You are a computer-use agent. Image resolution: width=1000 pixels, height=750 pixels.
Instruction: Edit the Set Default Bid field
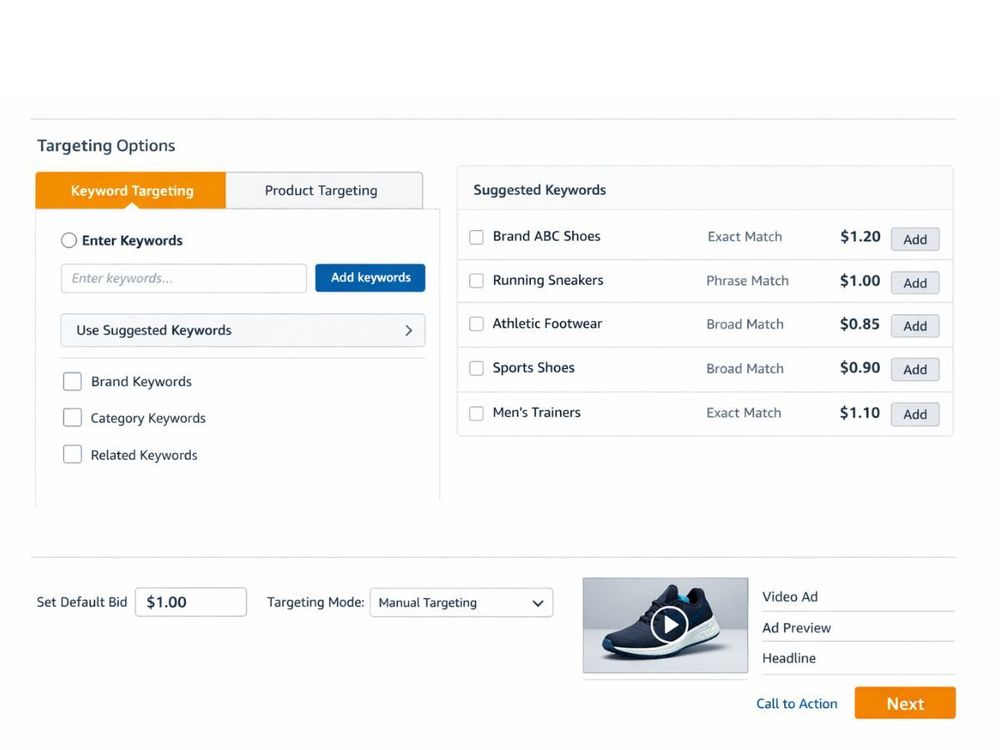[x=191, y=602]
